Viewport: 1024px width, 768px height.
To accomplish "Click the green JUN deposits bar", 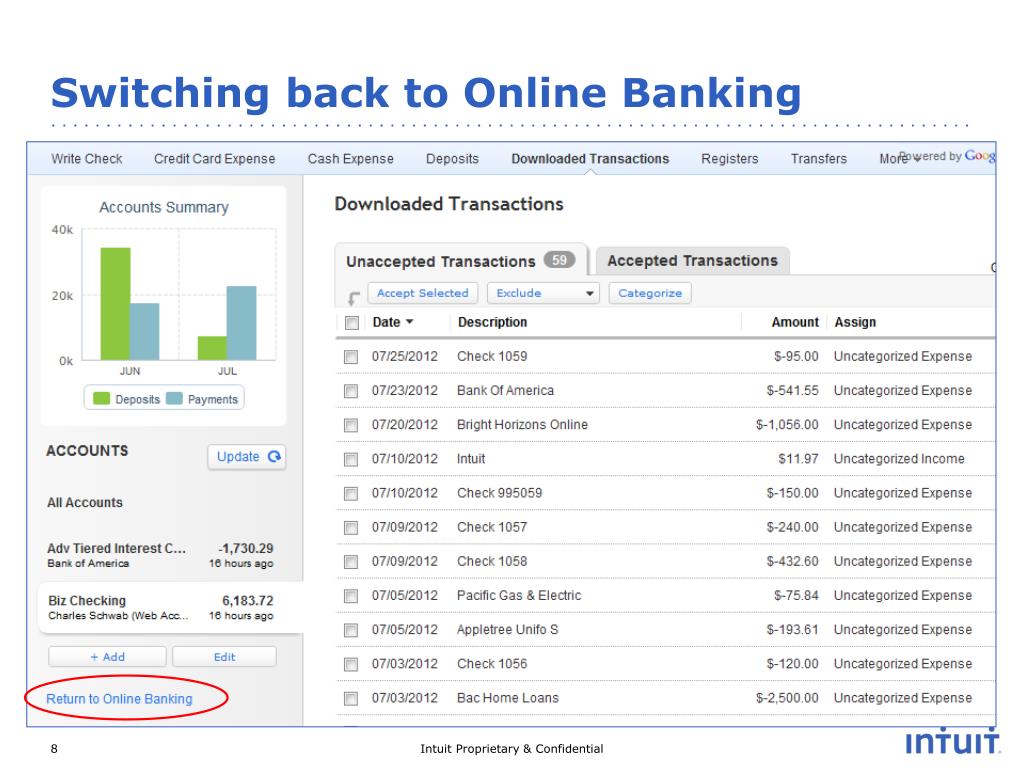I will click(x=115, y=304).
